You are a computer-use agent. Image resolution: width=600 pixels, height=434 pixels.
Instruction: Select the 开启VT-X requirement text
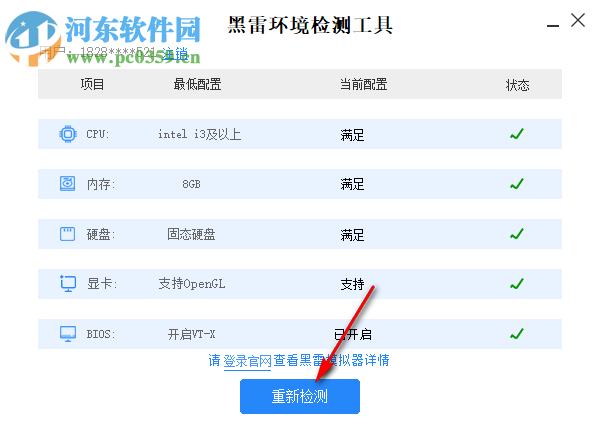coord(191,334)
